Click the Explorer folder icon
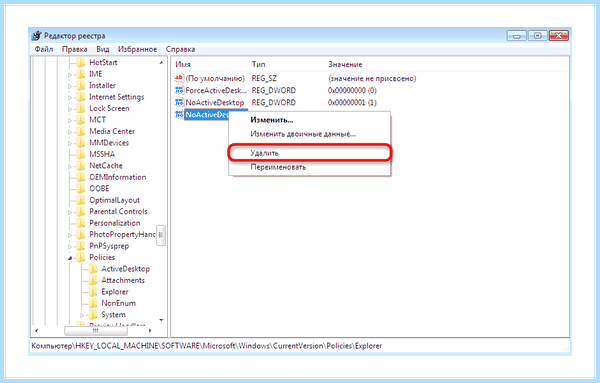This screenshot has height=383, width=600. coord(93,292)
